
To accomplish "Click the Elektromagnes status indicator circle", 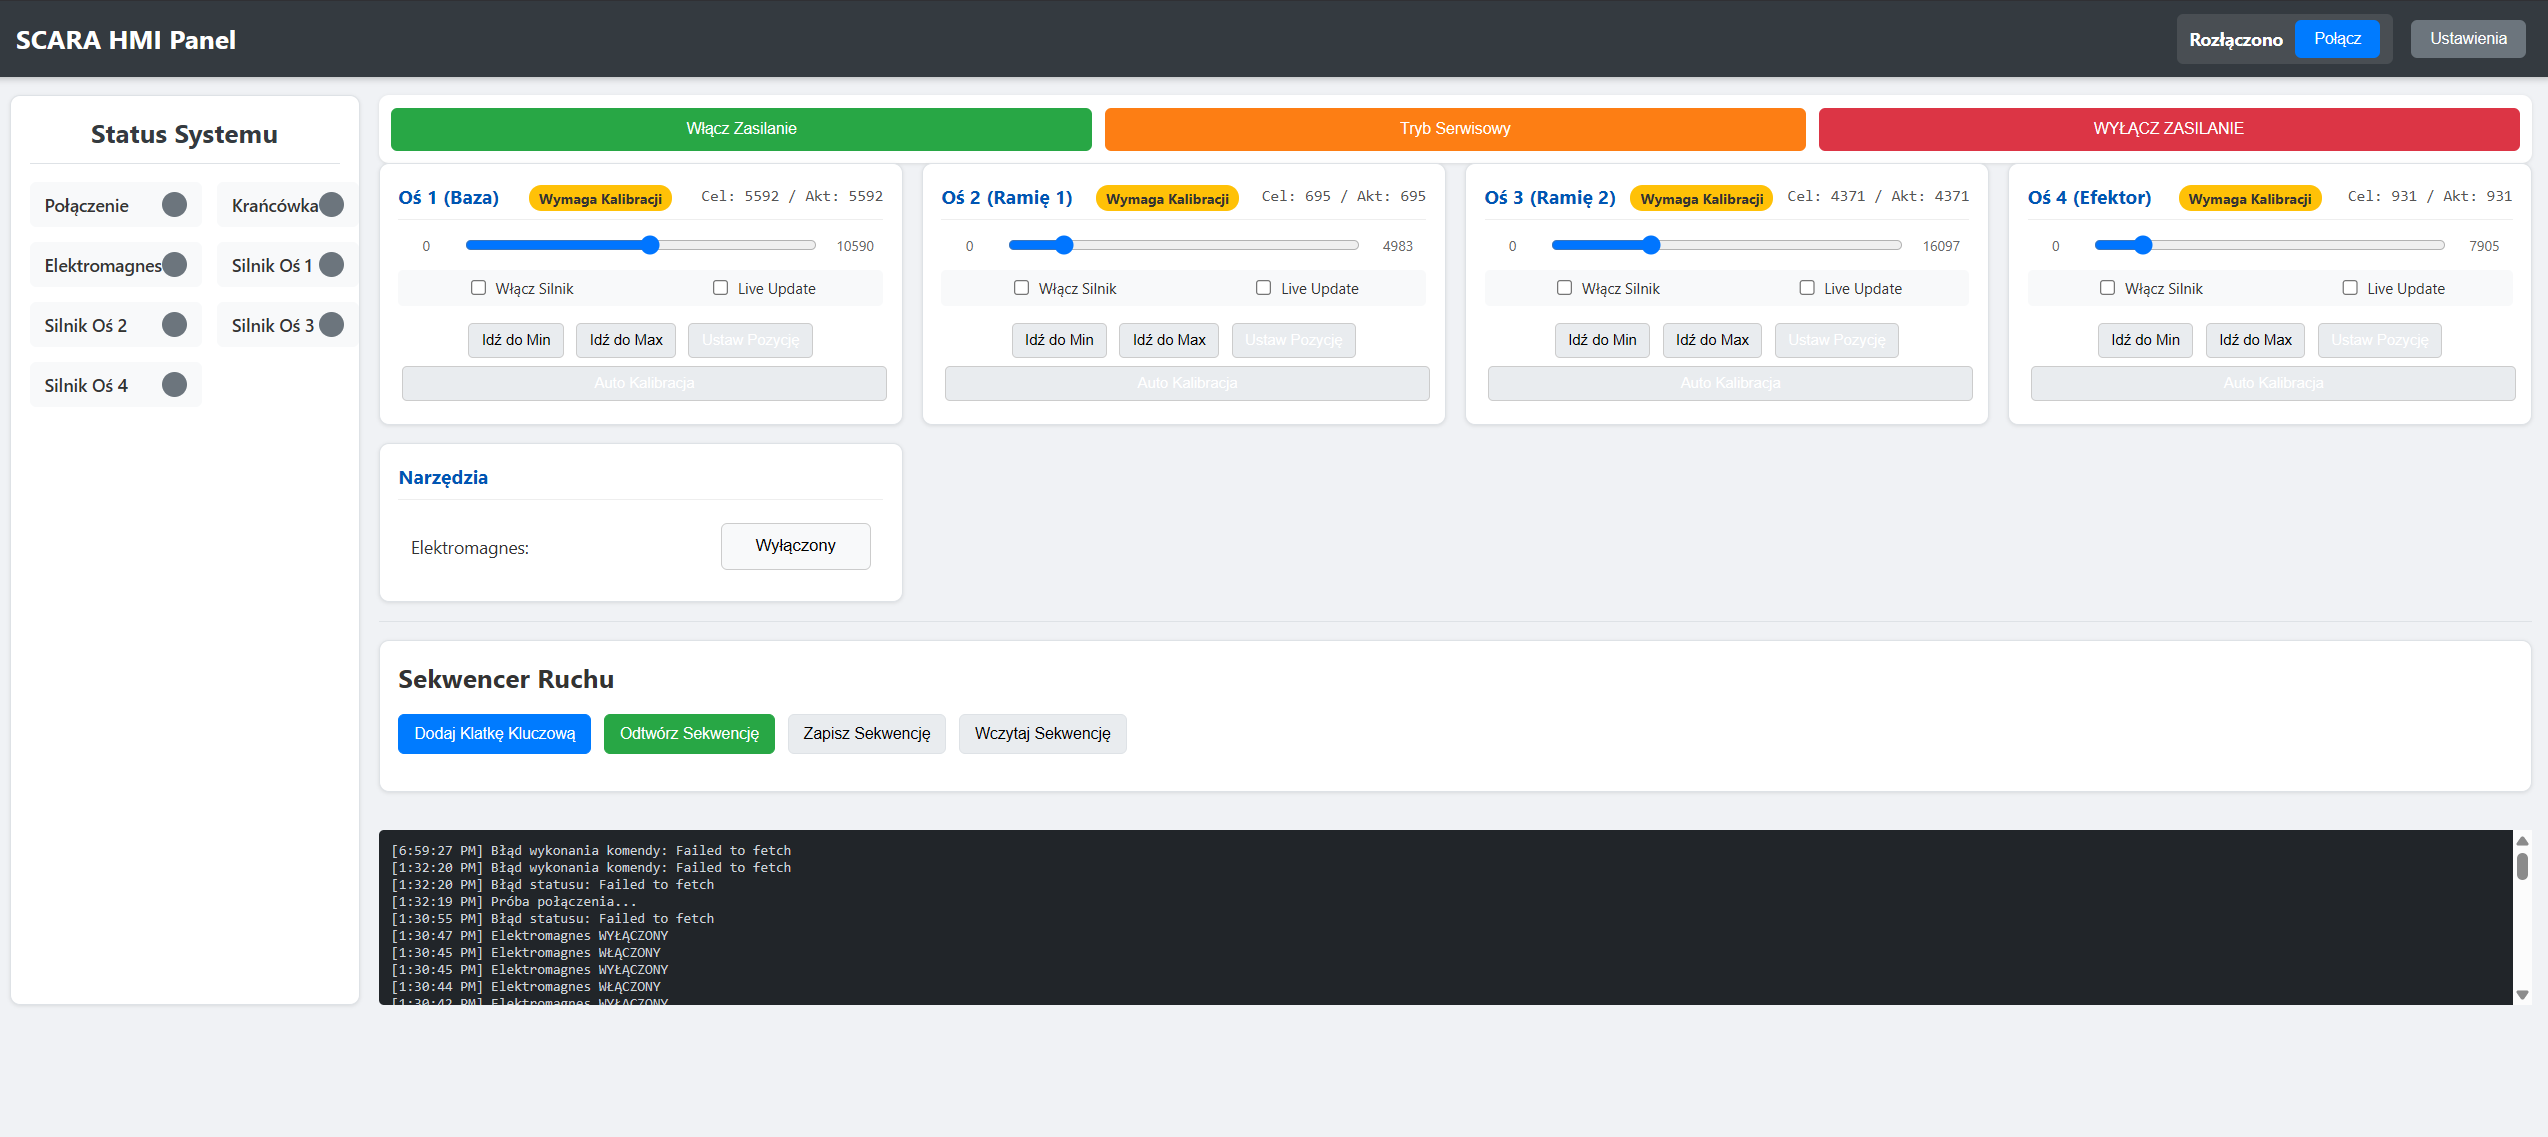I will (174, 265).
